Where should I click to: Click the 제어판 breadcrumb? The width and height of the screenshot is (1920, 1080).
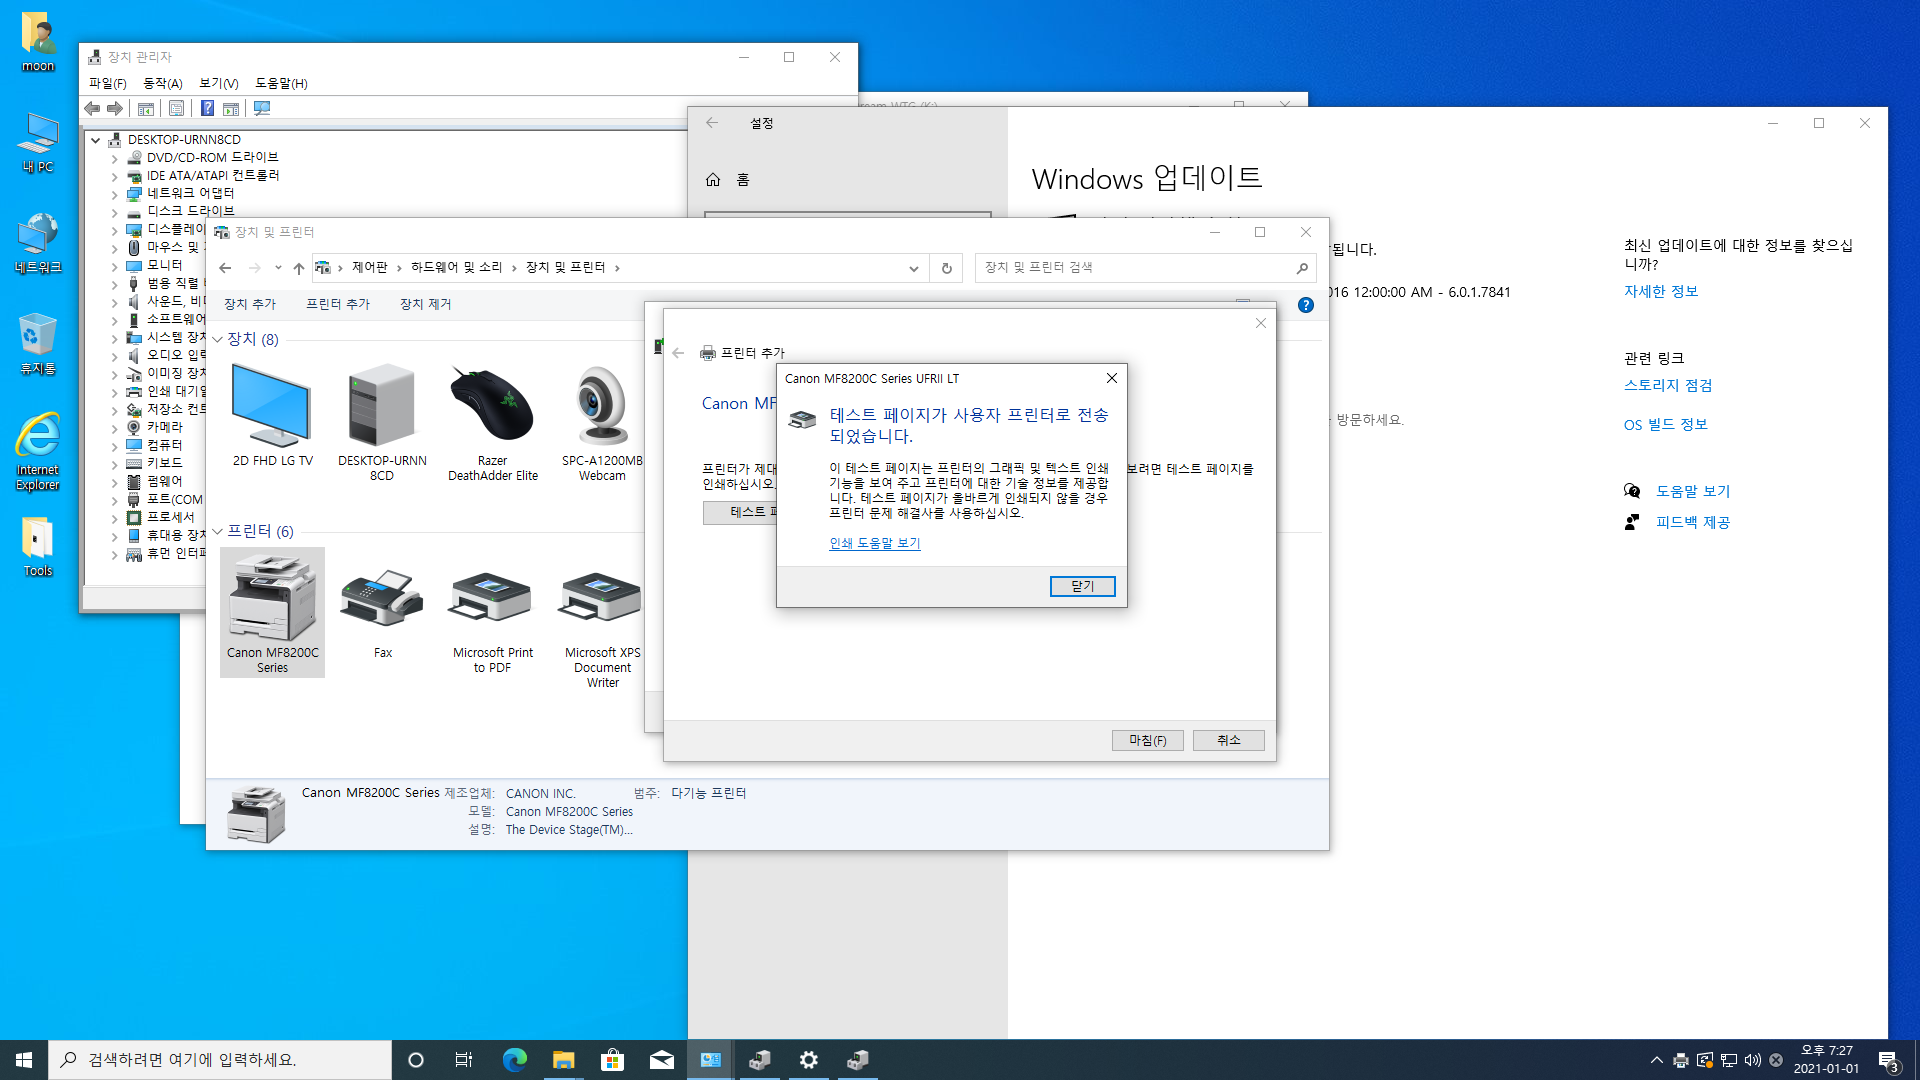(369, 268)
